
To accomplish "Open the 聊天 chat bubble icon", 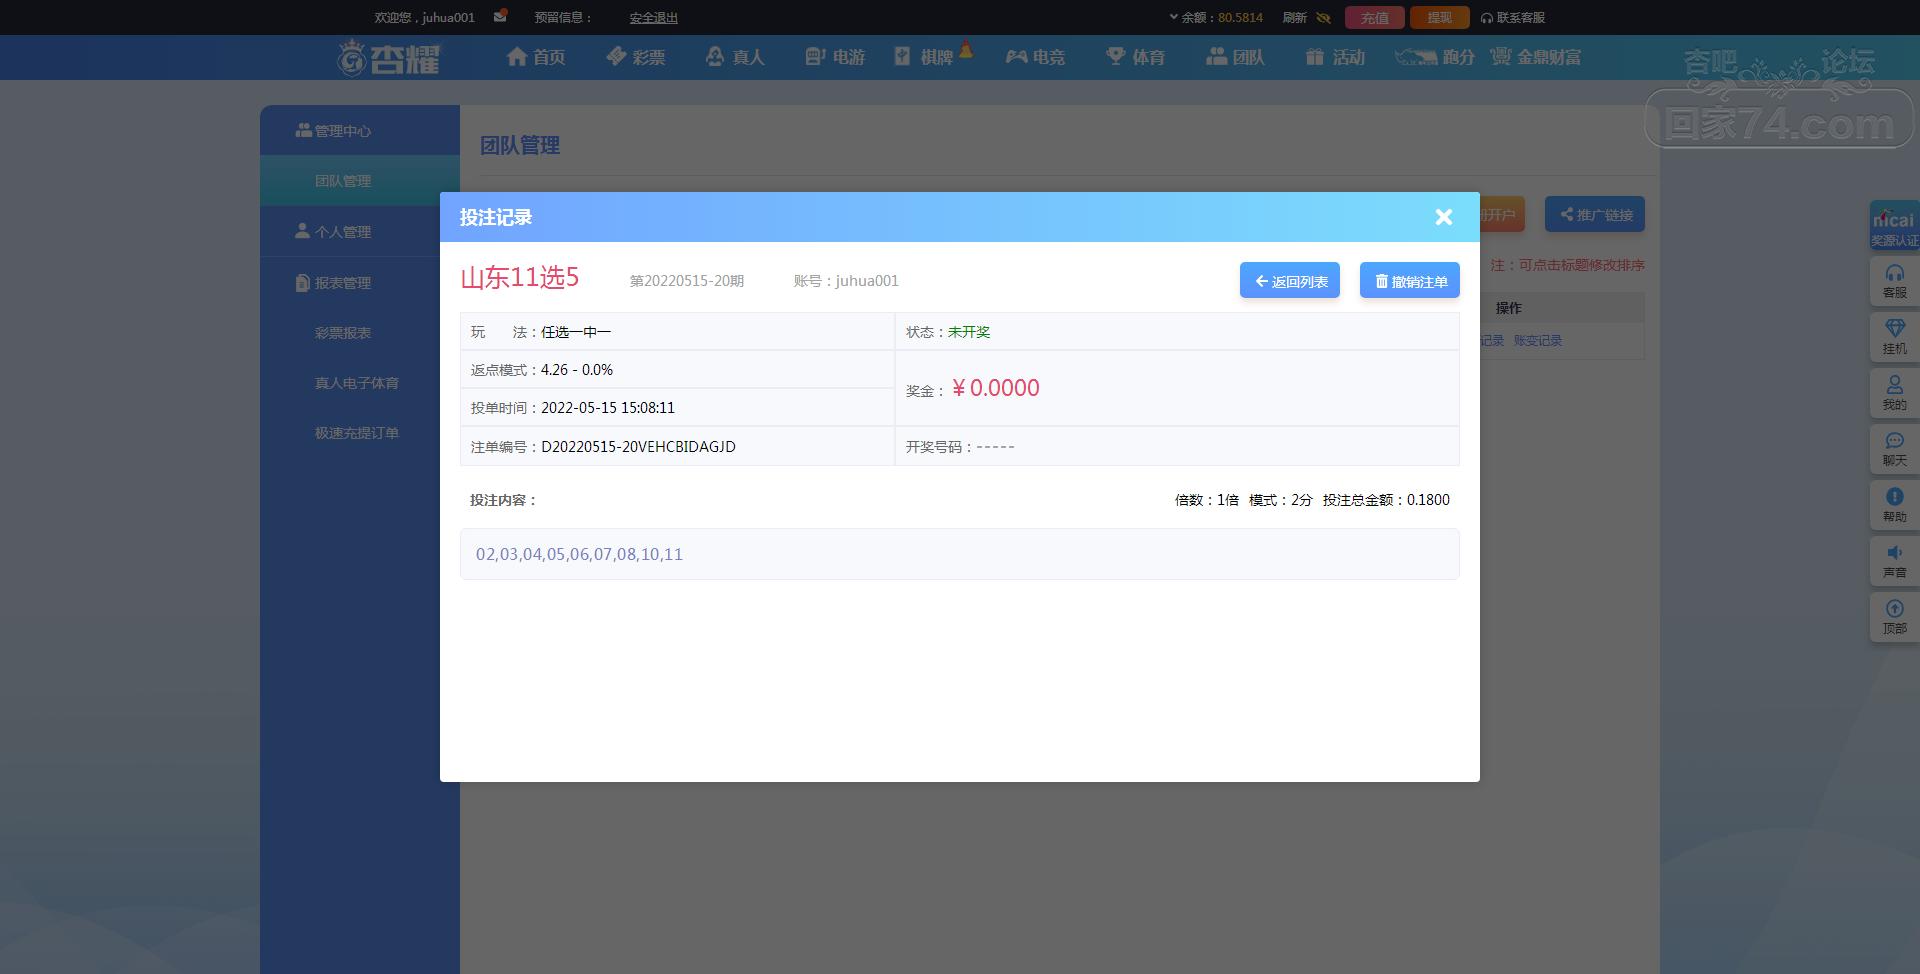I will pos(1894,440).
